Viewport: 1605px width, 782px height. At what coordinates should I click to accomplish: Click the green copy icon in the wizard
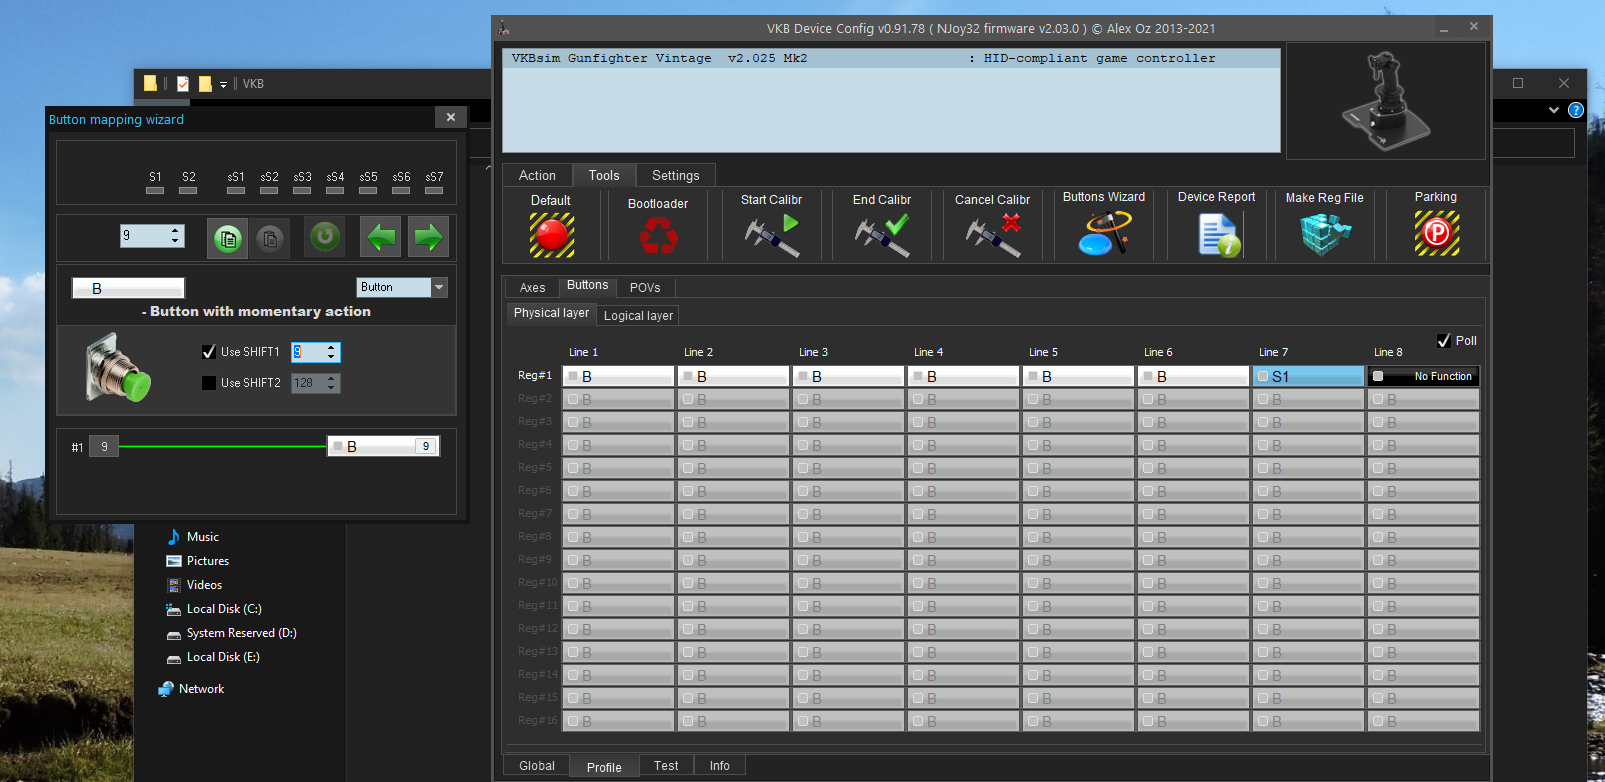click(x=228, y=238)
